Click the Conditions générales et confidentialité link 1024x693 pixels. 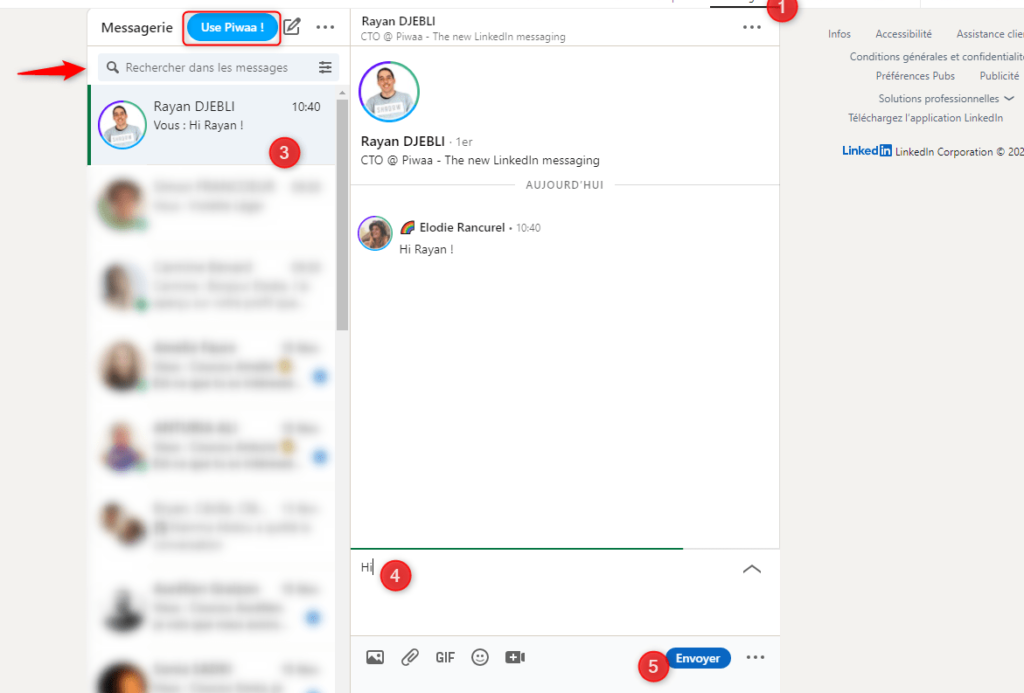[x=936, y=57]
